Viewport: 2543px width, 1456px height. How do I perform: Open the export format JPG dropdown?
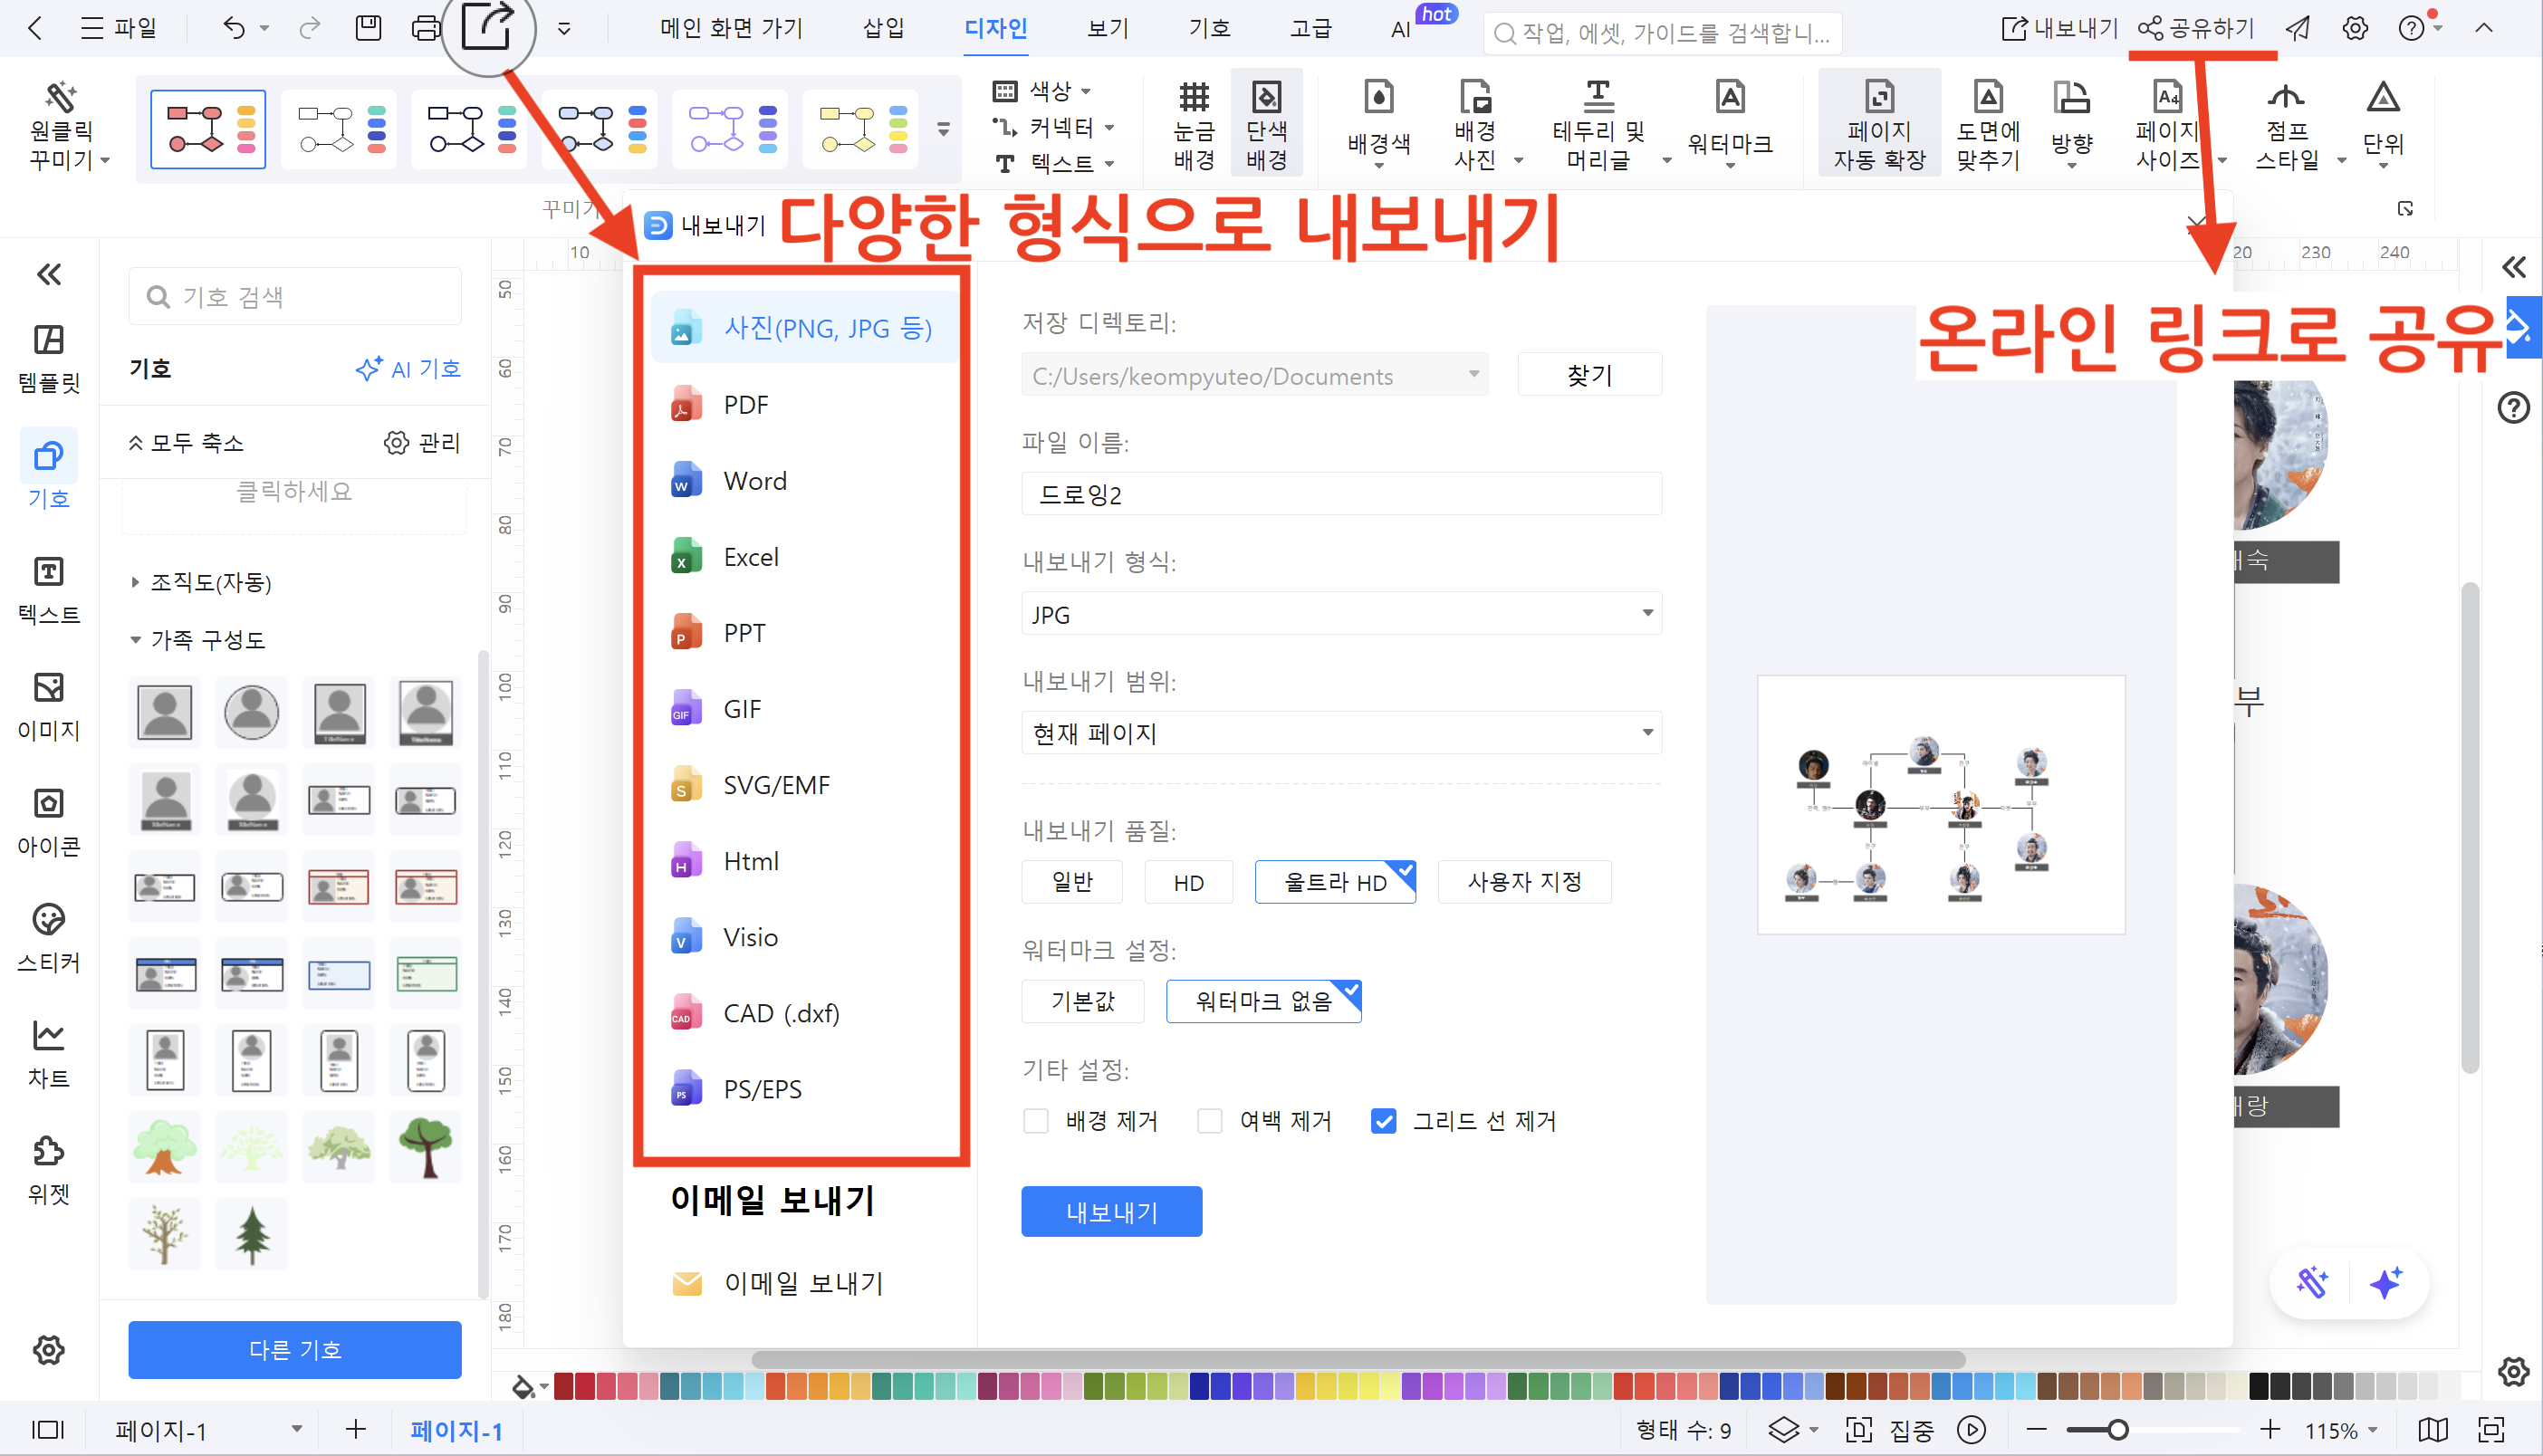(x=1340, y=613)
